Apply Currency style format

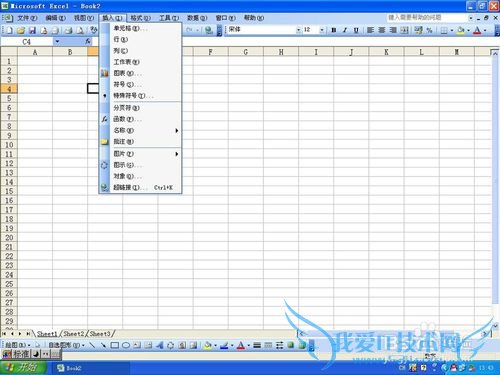click(418, 30)
